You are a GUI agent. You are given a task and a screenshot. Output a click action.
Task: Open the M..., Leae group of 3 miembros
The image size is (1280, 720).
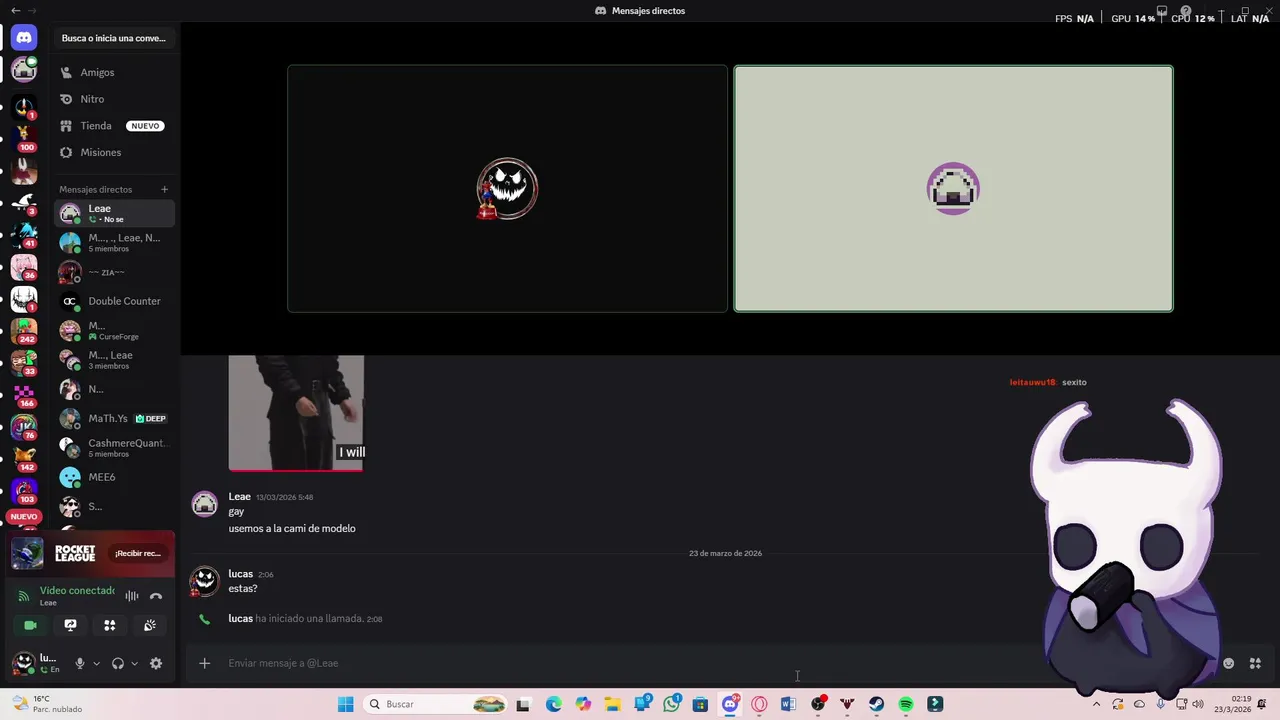click(114, 359)
